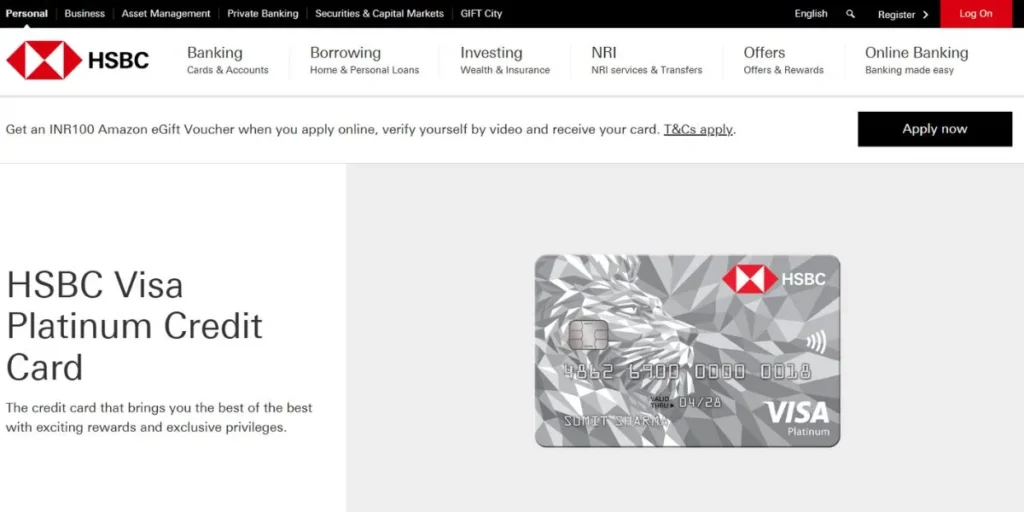
Task: Expand the Offers & Rewards menu
Action: click(x=784, y=60)
